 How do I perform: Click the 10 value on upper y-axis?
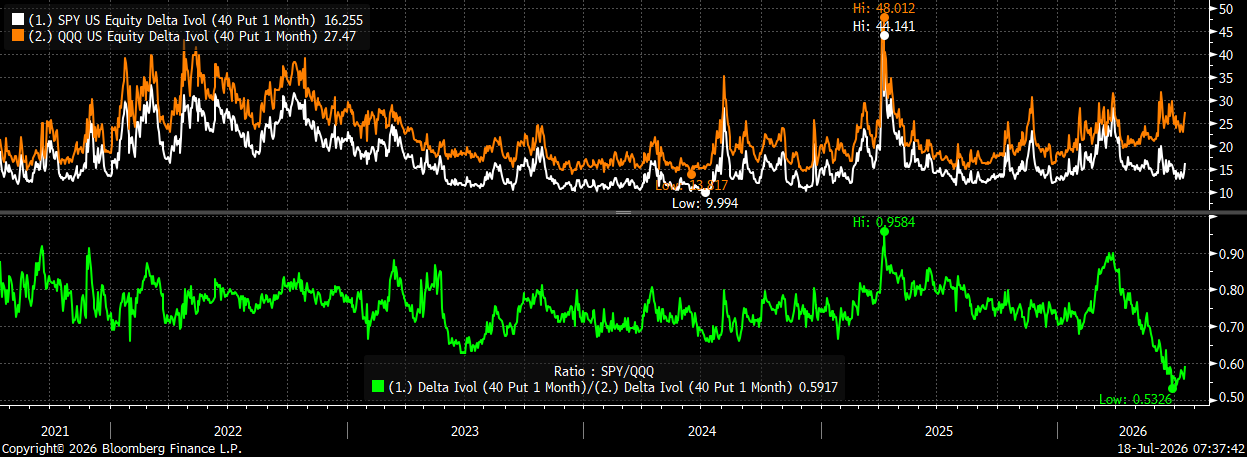point(1225,193)
